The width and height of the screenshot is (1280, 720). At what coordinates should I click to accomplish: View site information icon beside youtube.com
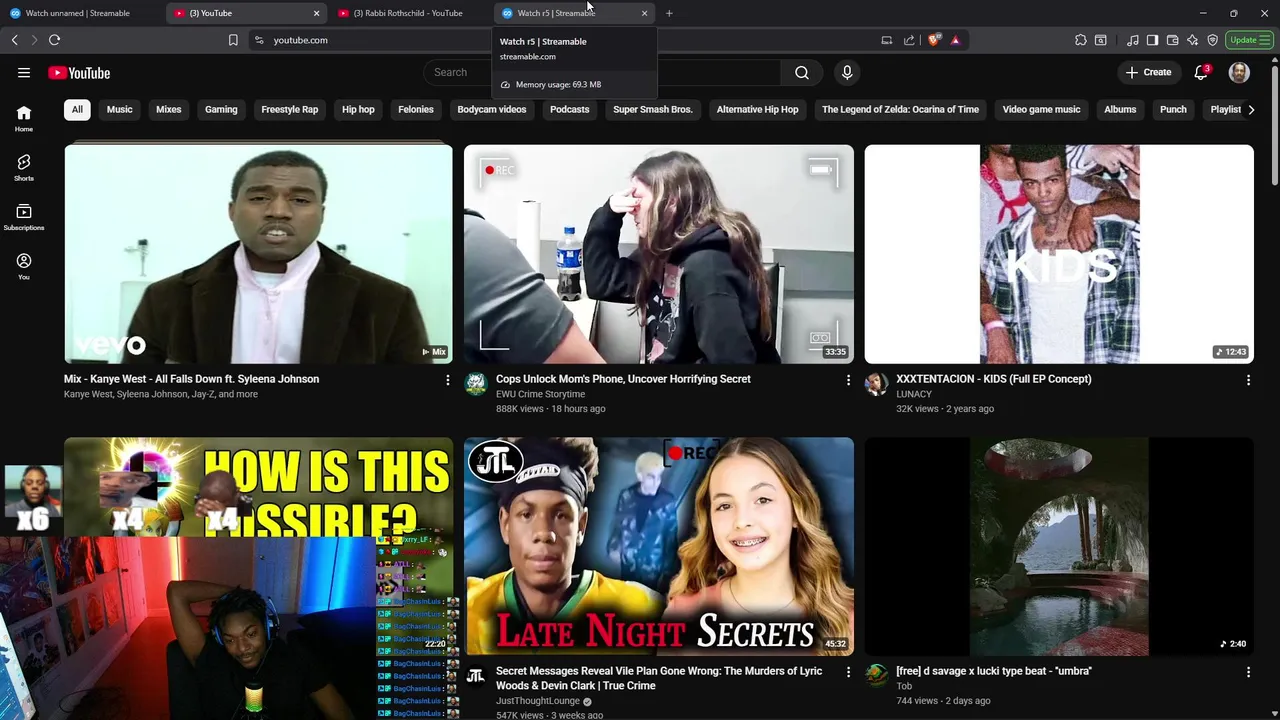(259, 40)
